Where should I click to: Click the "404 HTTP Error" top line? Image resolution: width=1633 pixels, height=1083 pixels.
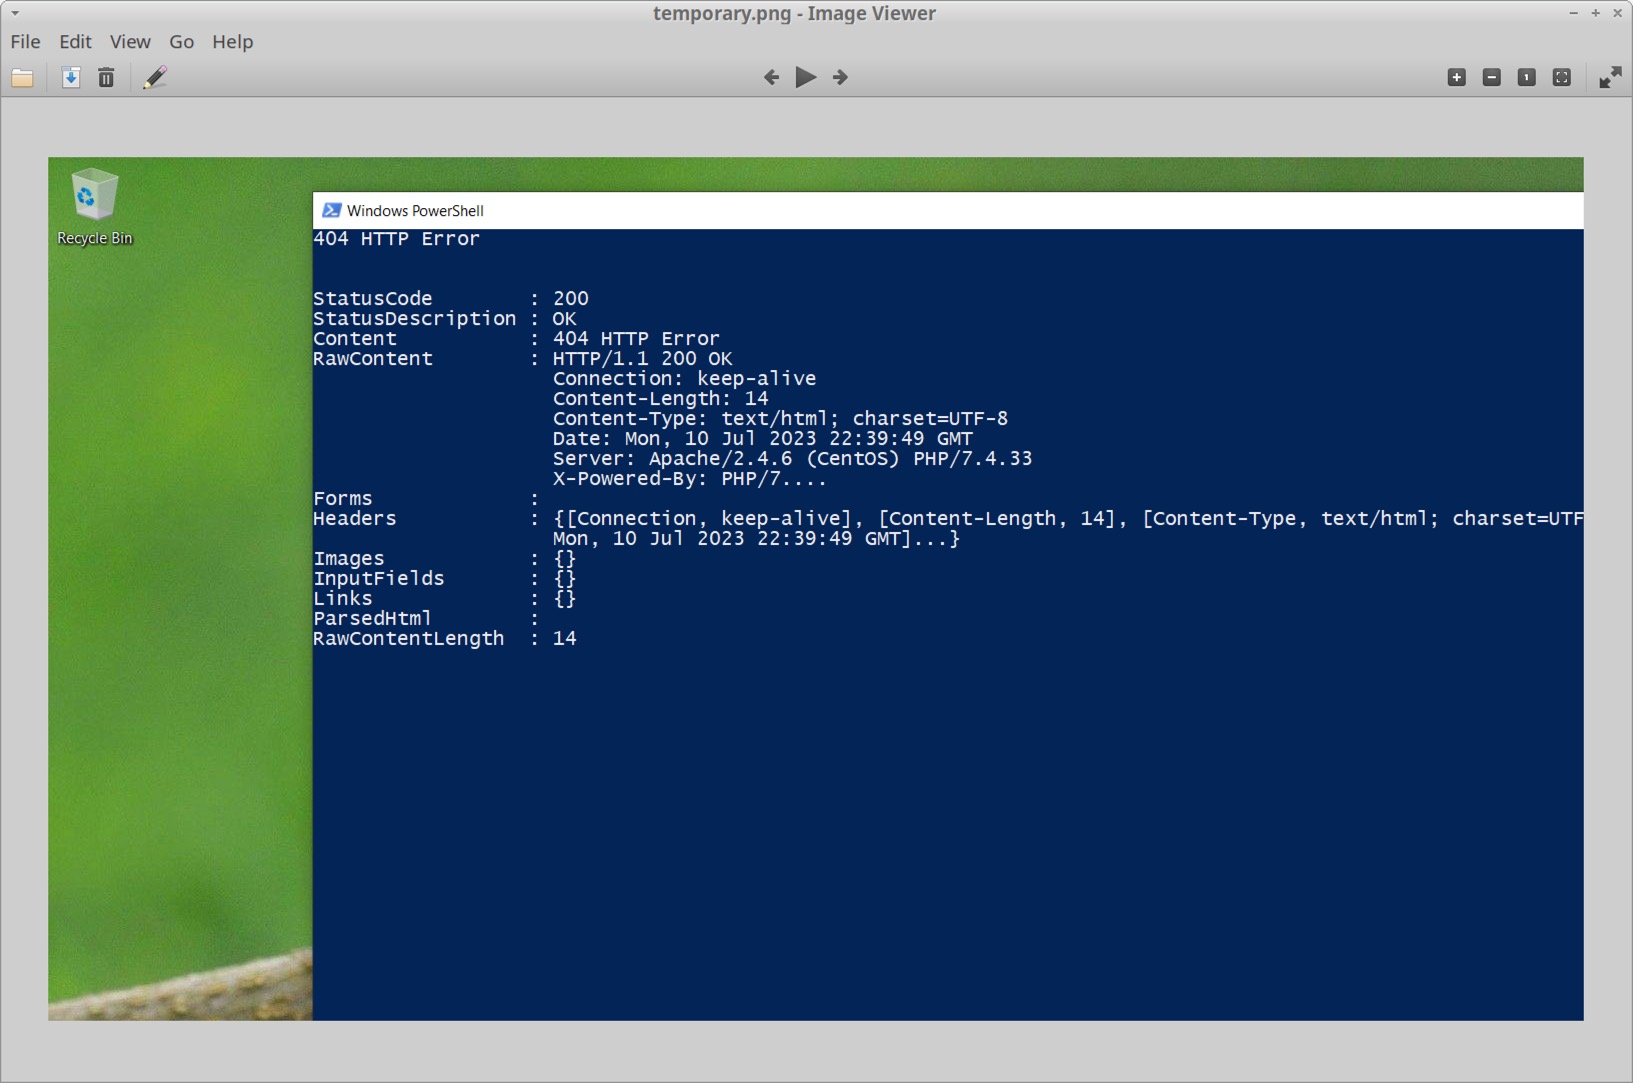[x=396, y=239]
